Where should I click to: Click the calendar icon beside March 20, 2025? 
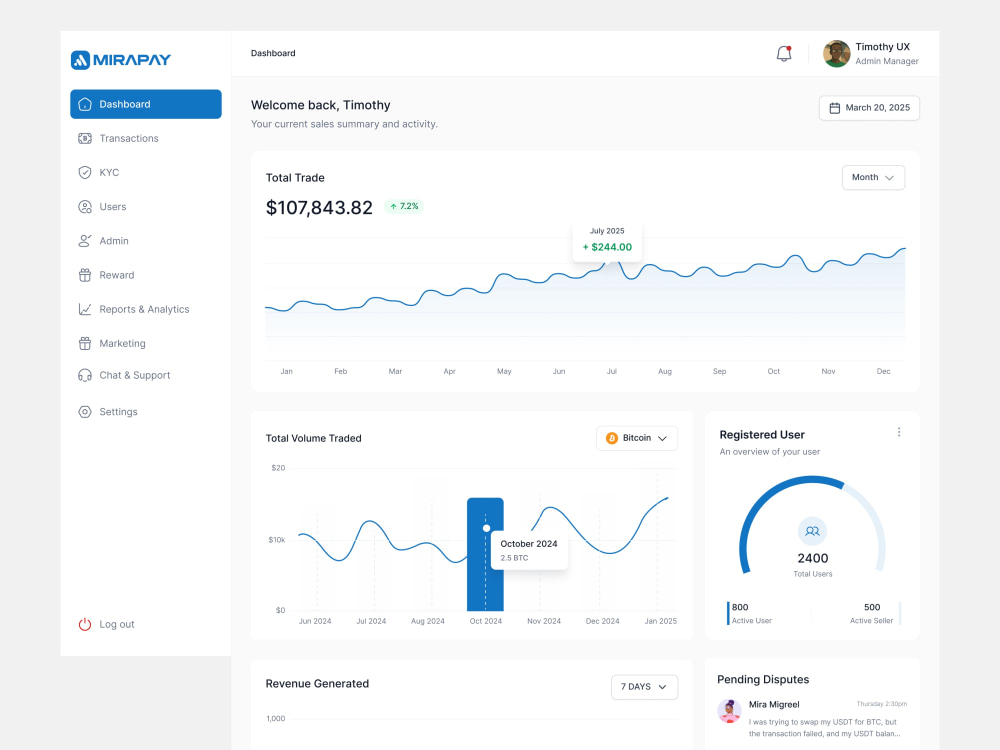click(x=834, y=108)
